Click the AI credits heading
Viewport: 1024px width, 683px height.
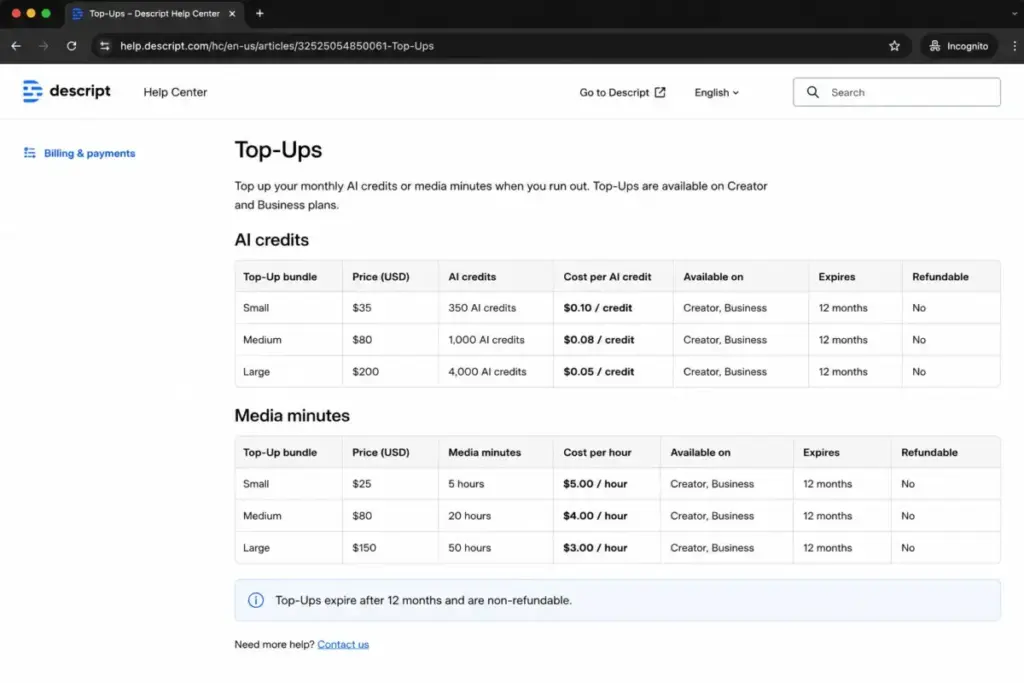[x=272, y=240]
